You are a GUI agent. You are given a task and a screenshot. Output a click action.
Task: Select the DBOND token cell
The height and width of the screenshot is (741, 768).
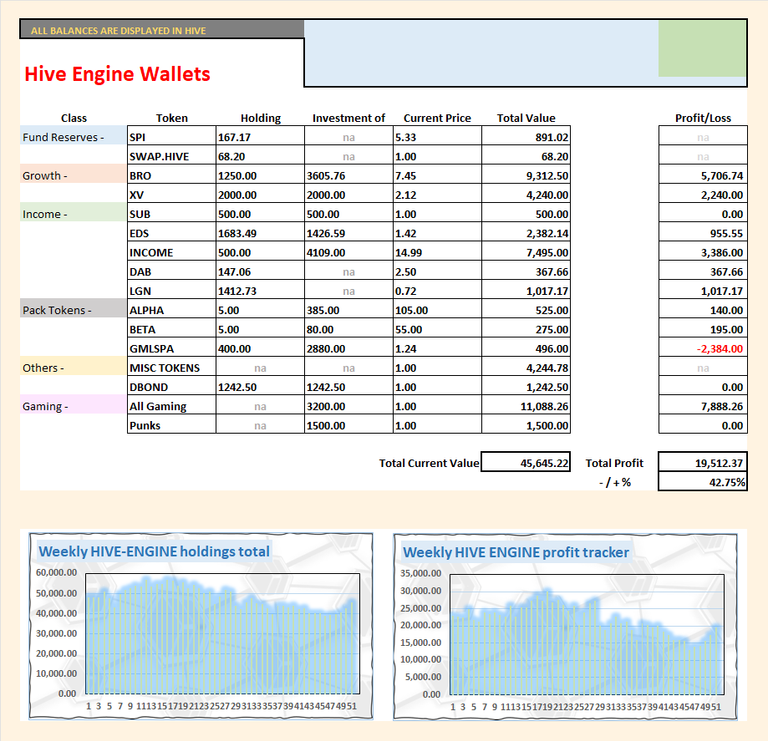tap(171, 387)
